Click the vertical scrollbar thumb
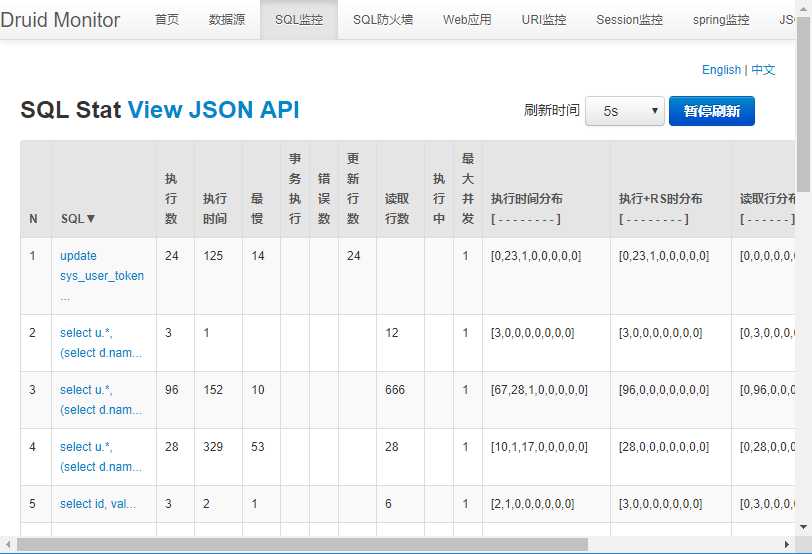Image resolution: width=812 pixels, height=554 pixels. click(804, 104)
